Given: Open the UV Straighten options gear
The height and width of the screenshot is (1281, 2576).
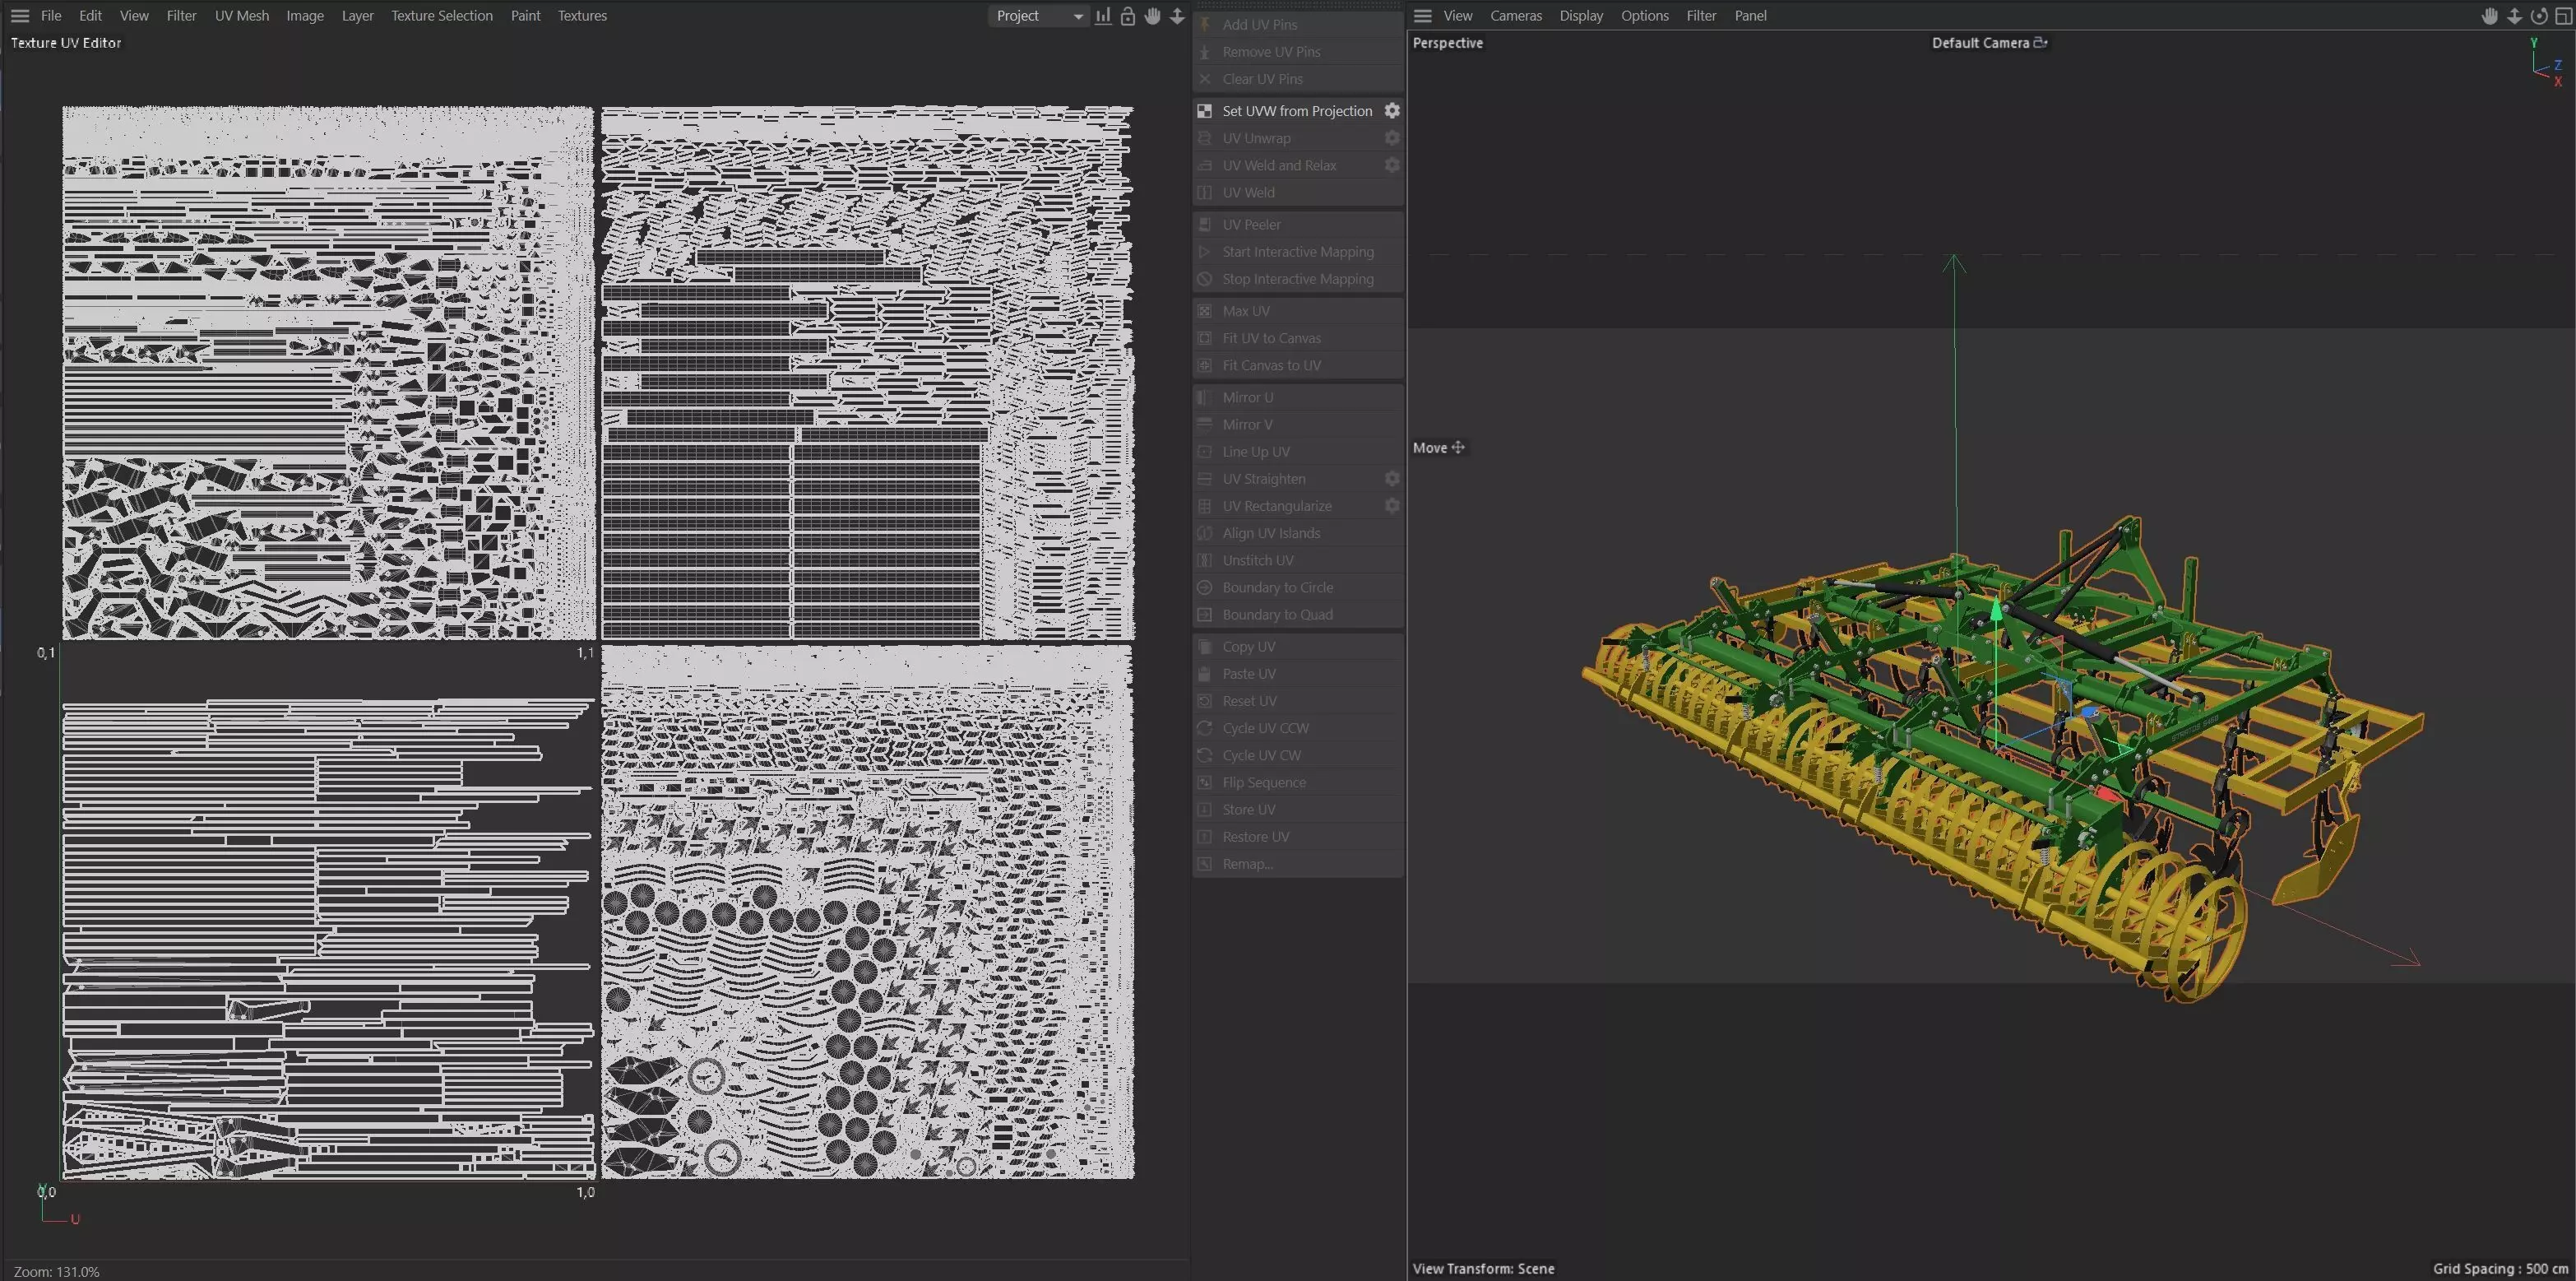Looking at the screenshot, I should (1391, 479).
